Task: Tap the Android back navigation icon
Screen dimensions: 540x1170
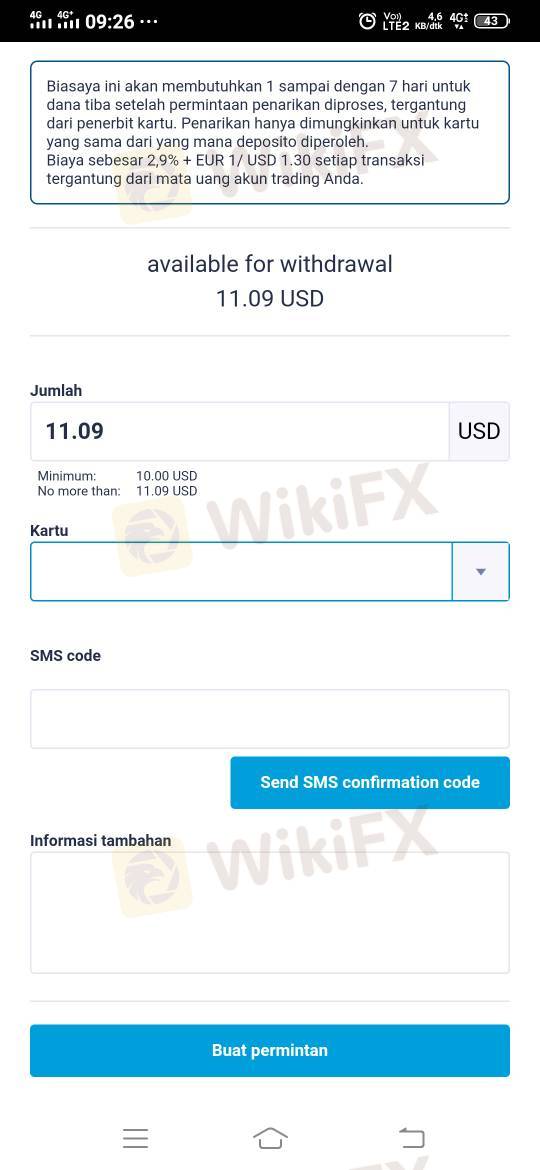Action: (412, 1138)
